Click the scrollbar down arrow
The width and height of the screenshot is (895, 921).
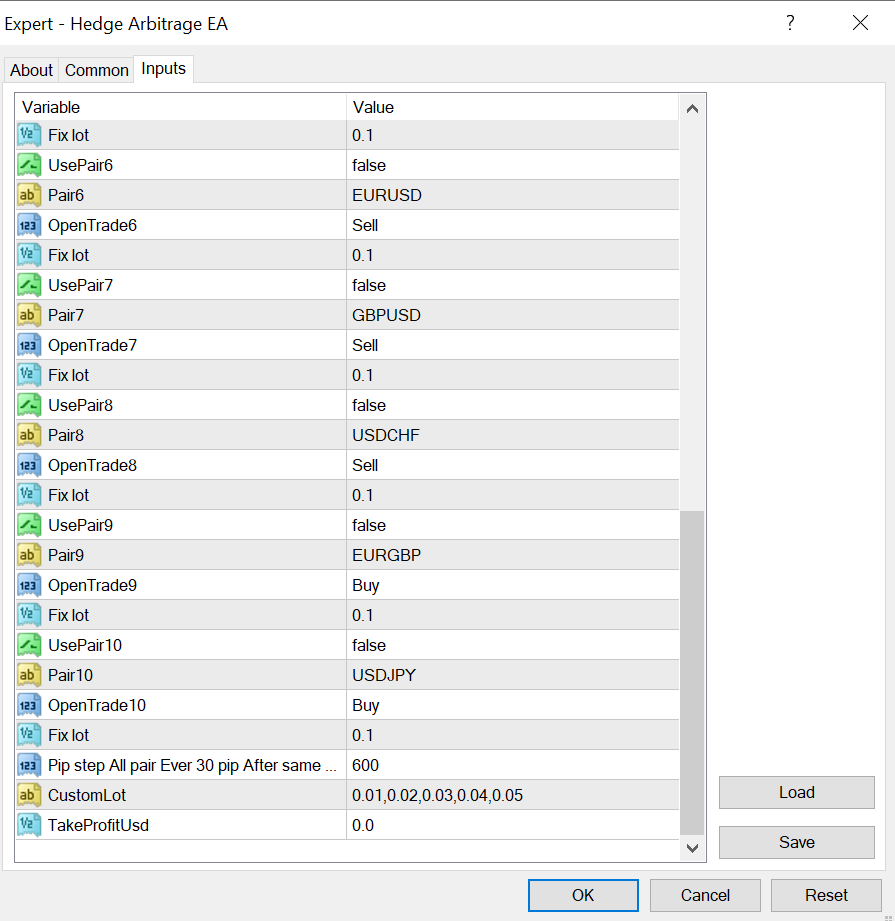tap(692, 848)
